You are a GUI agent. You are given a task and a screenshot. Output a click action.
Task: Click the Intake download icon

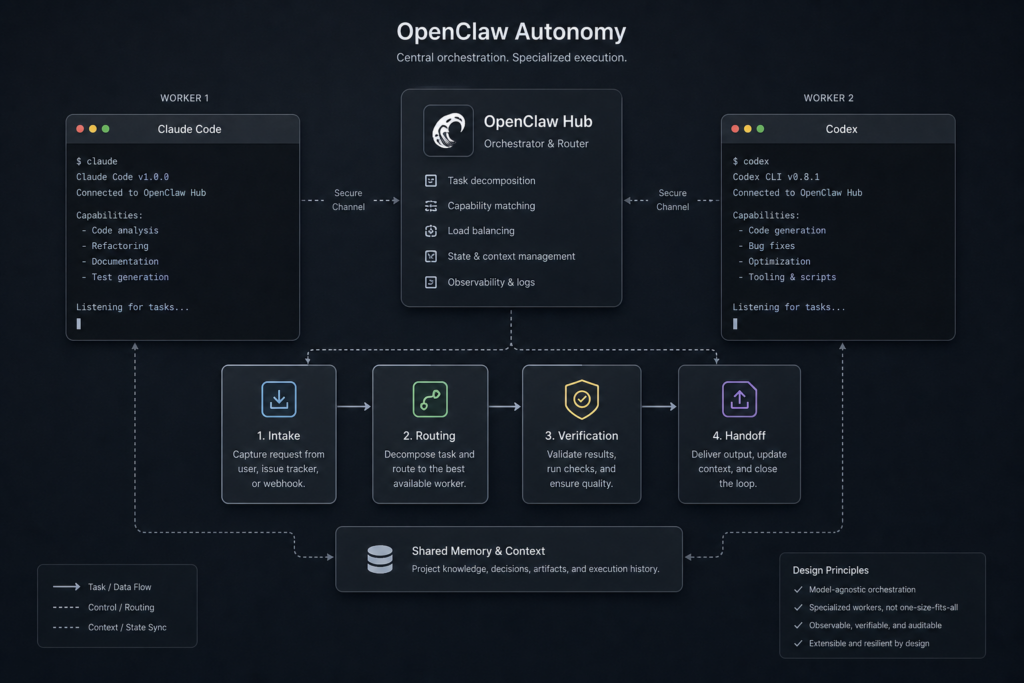coord(279,399)
